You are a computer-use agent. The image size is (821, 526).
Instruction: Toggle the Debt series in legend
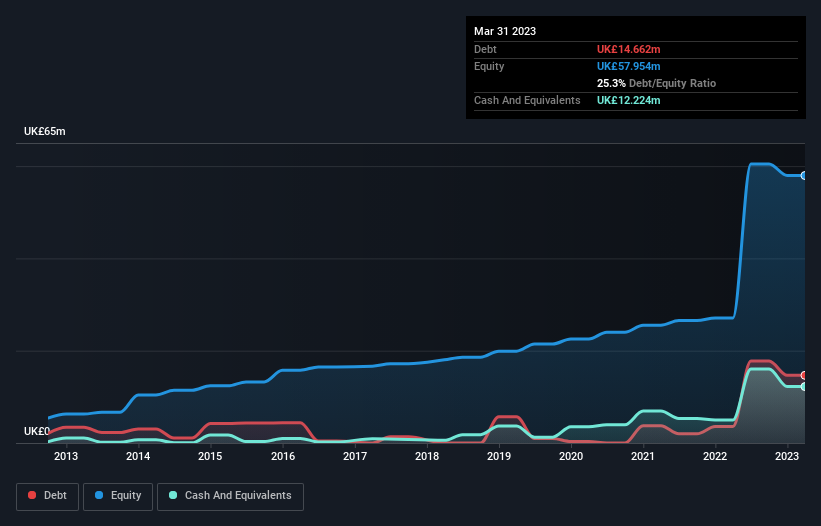(x=46, y=496)
